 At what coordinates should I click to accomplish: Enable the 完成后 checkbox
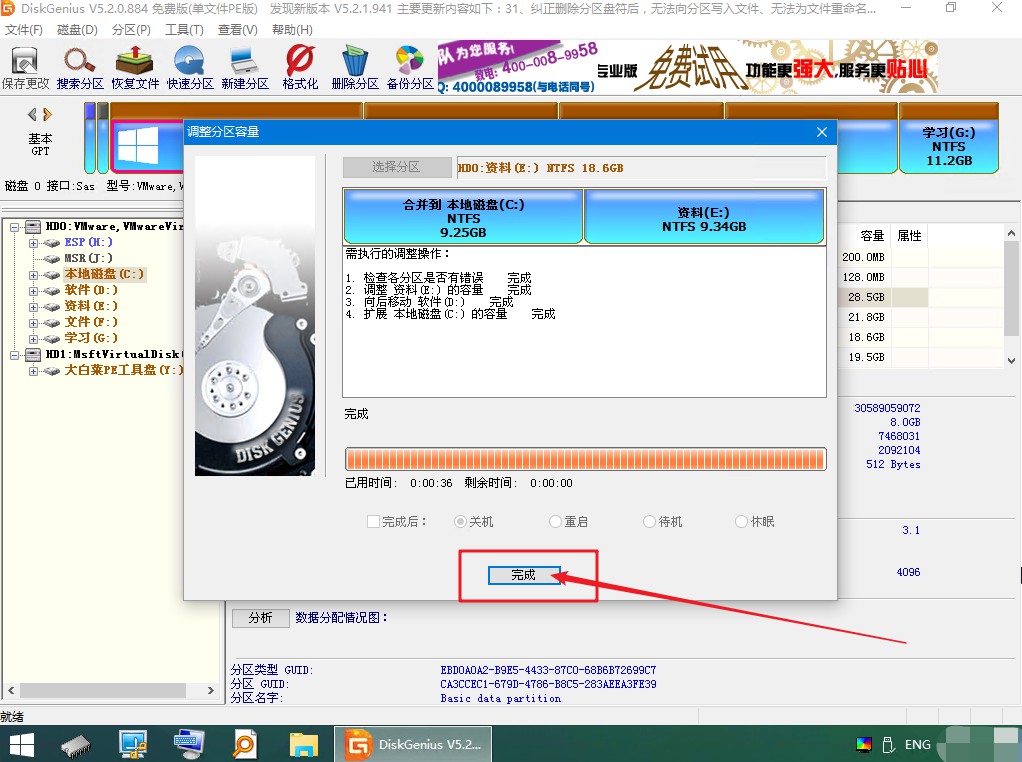click(373, 522)
